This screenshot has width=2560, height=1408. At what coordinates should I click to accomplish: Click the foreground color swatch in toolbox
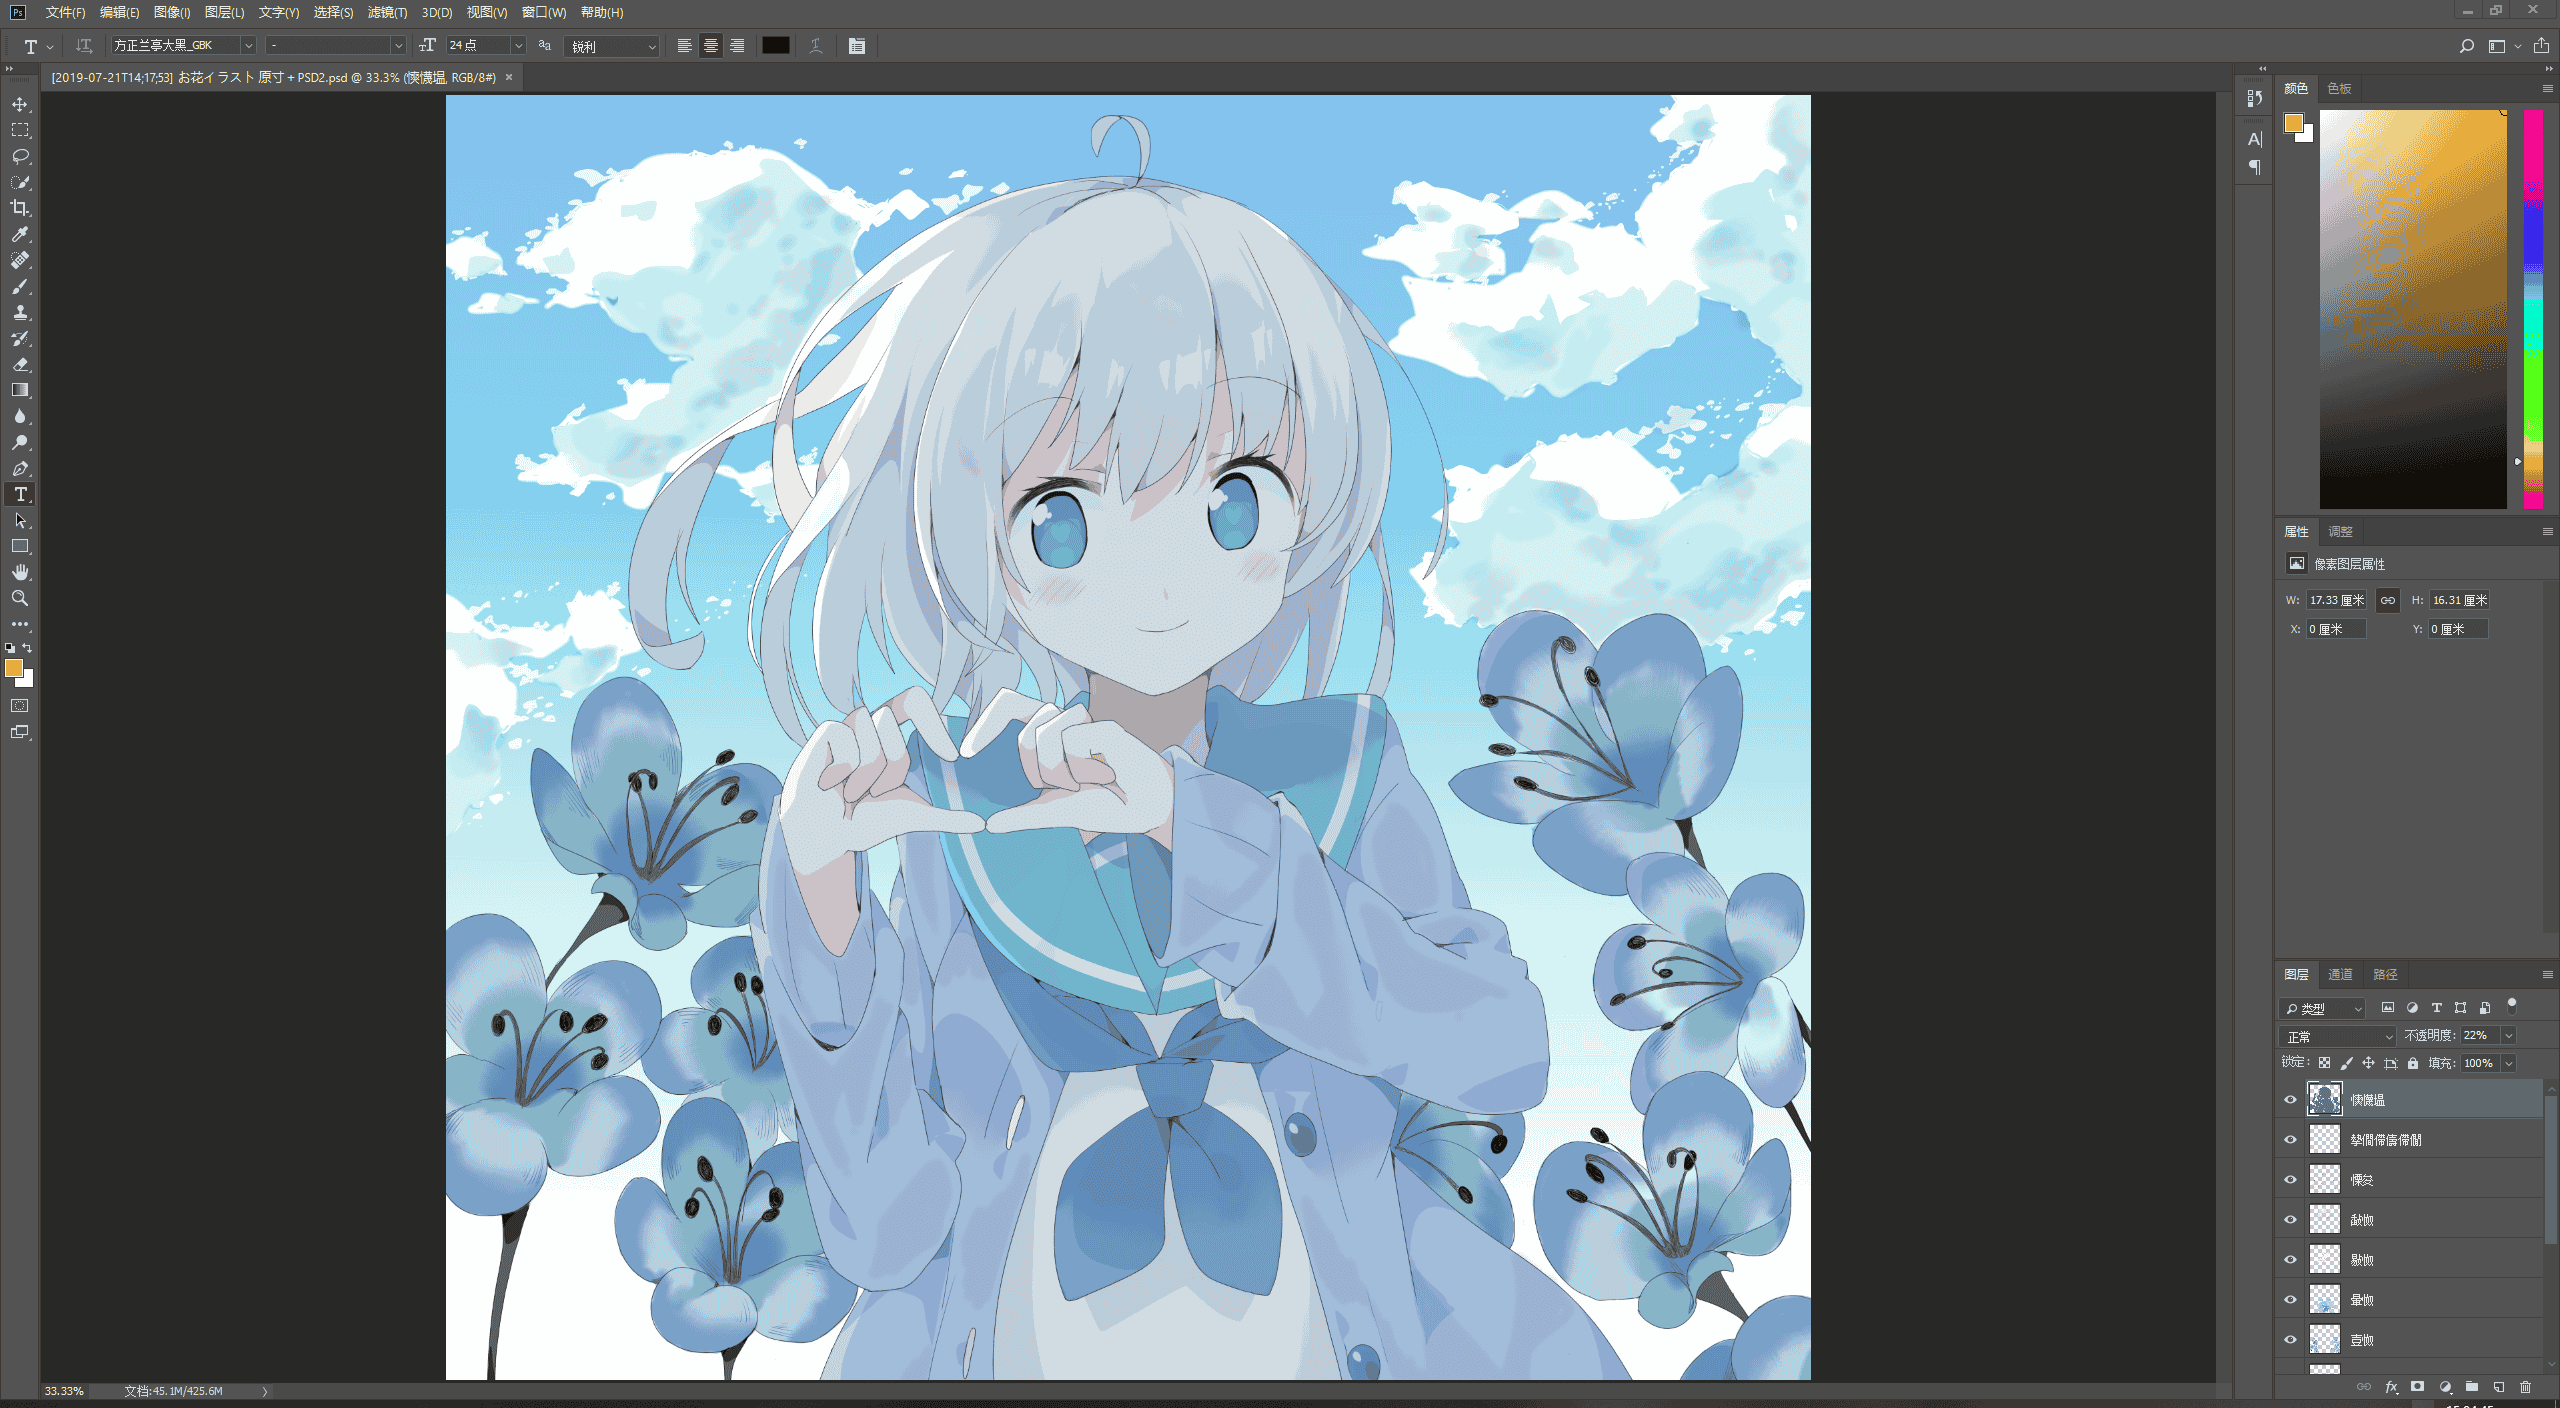tap(14, 668)
